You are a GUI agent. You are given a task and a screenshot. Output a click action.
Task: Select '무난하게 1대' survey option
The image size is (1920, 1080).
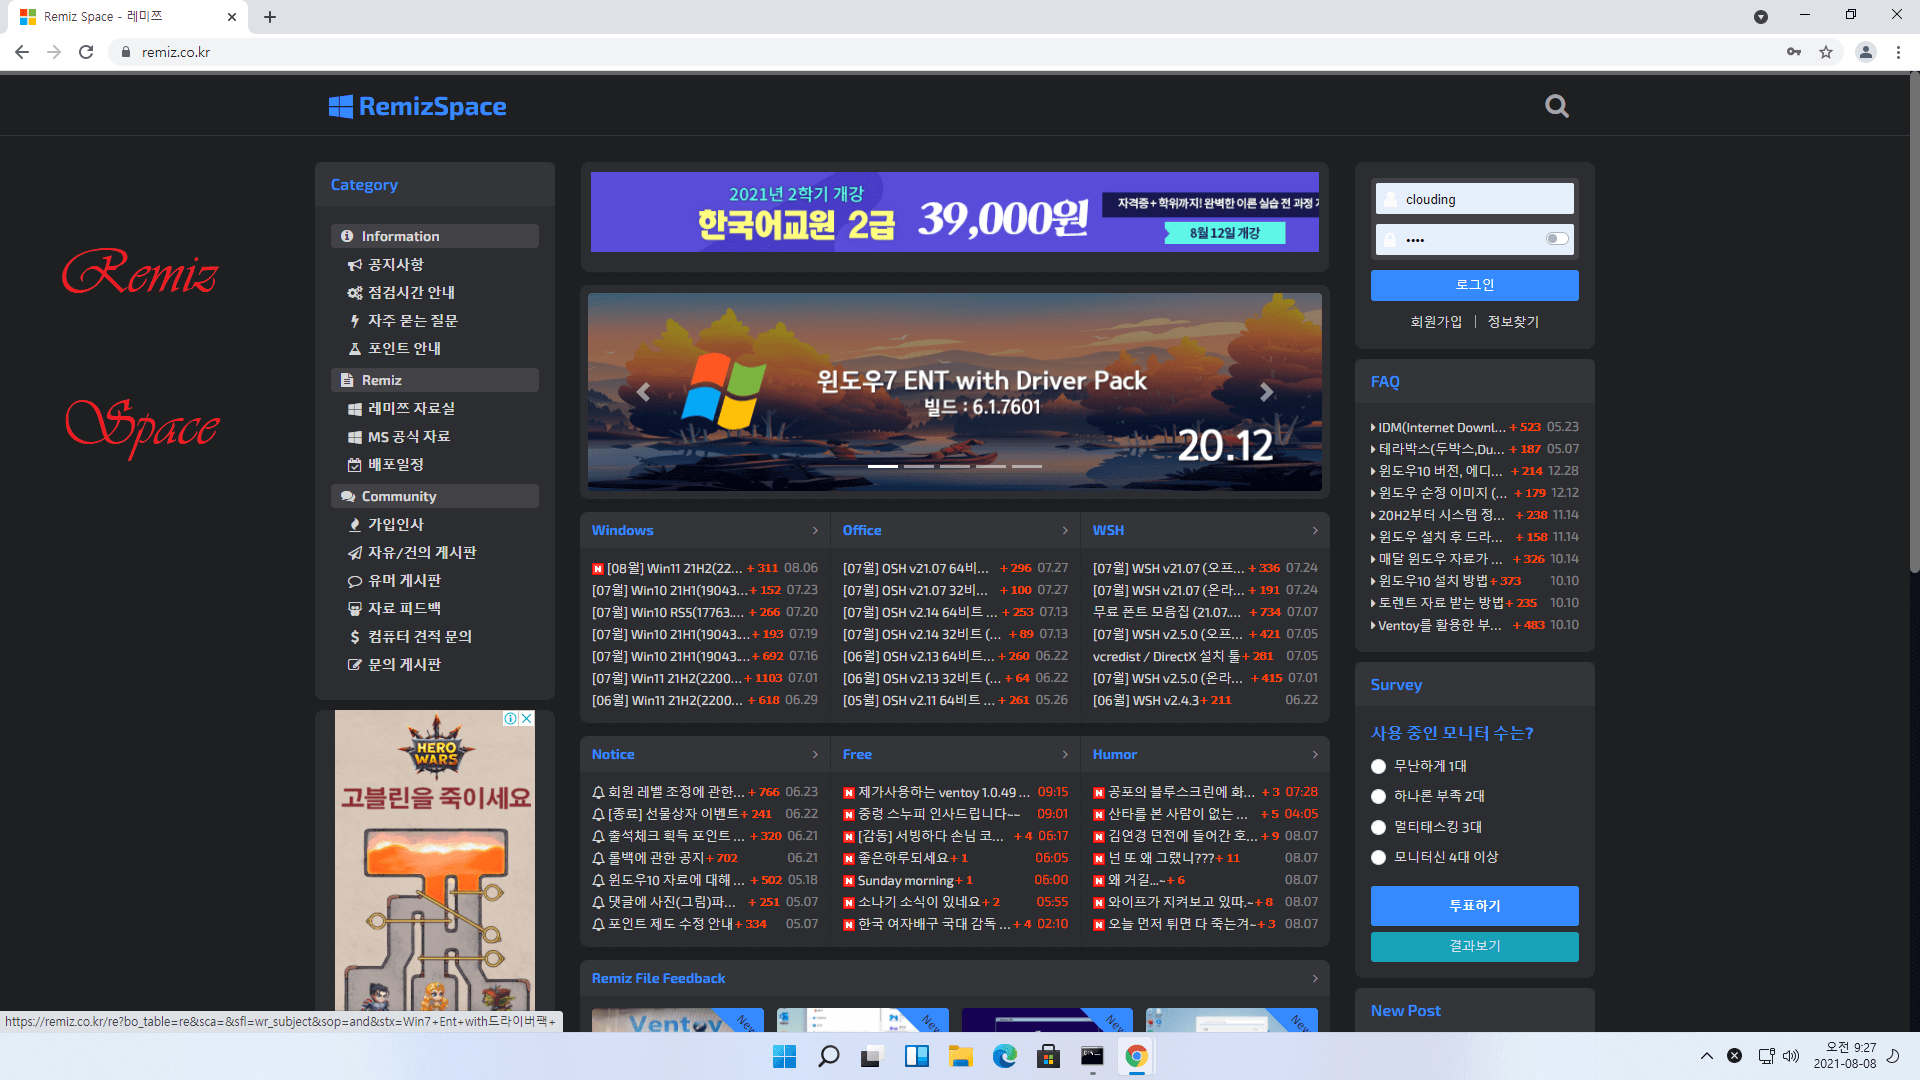[1378, 766]
